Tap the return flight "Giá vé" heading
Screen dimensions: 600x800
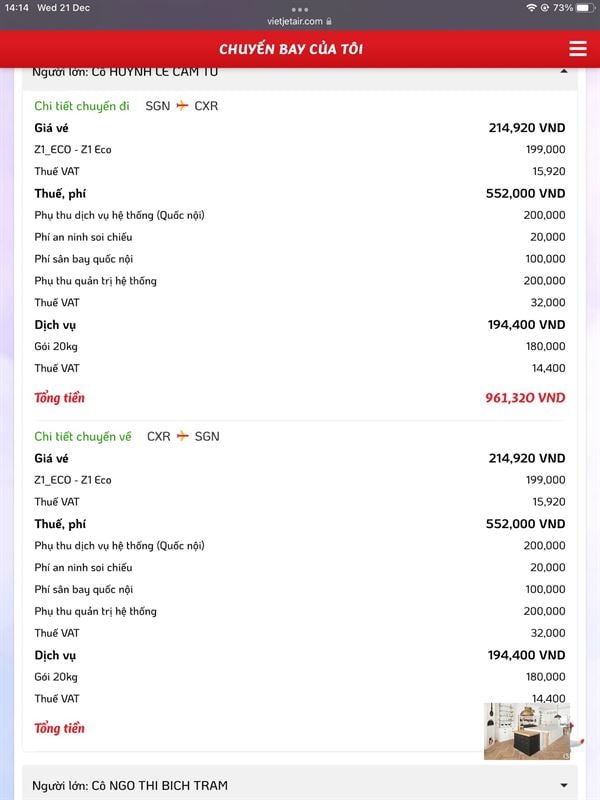click(51, 458)
